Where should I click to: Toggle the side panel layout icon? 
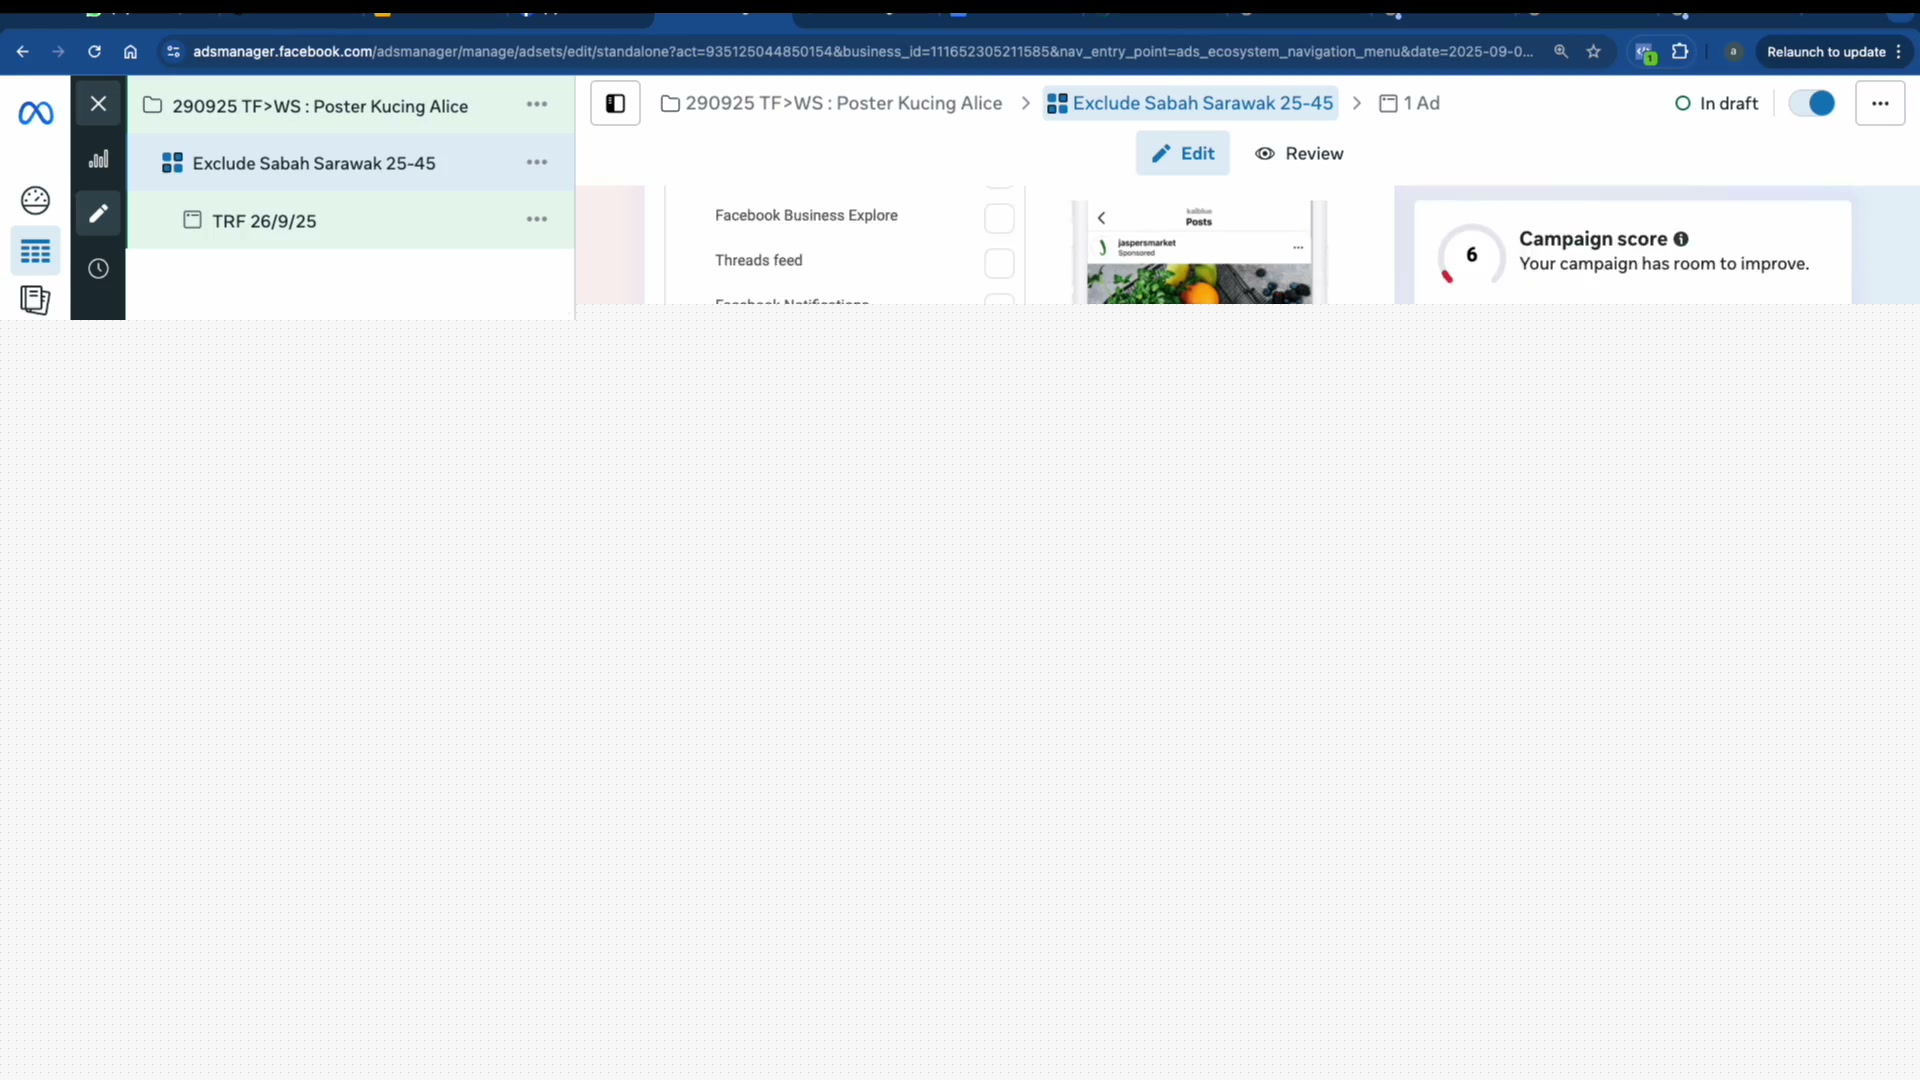coord(615,104)
